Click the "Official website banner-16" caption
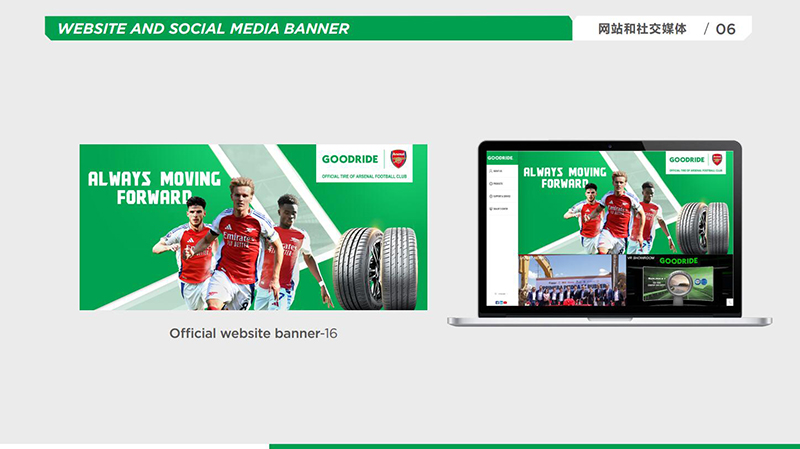The height and width of the screenshot is (449, 800). click(253, 333)
